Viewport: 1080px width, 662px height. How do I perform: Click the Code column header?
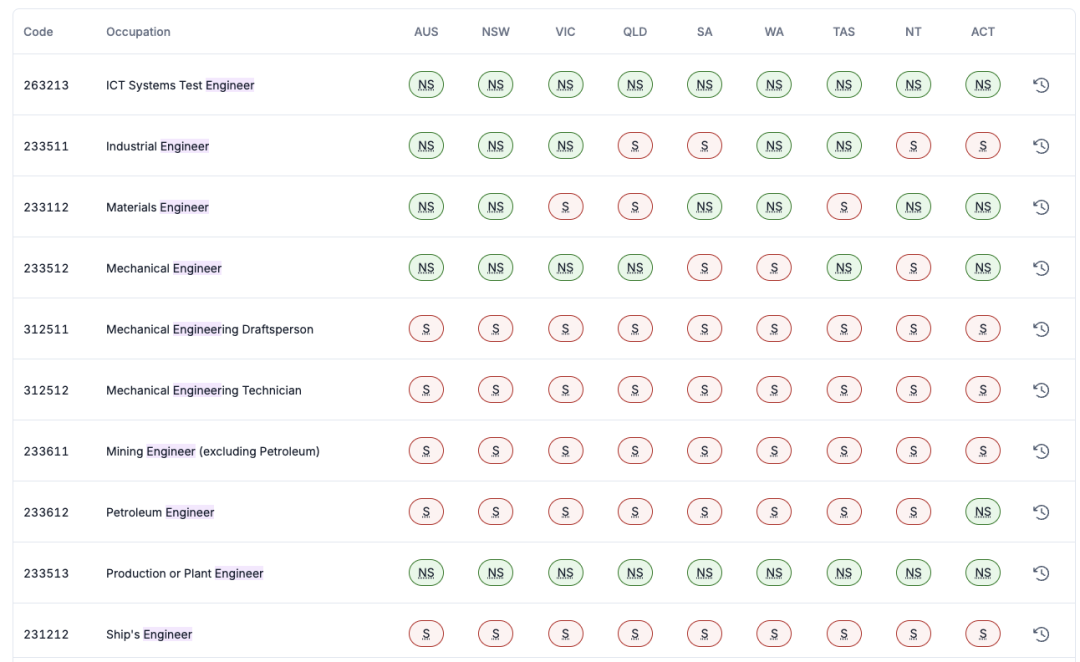38,32
